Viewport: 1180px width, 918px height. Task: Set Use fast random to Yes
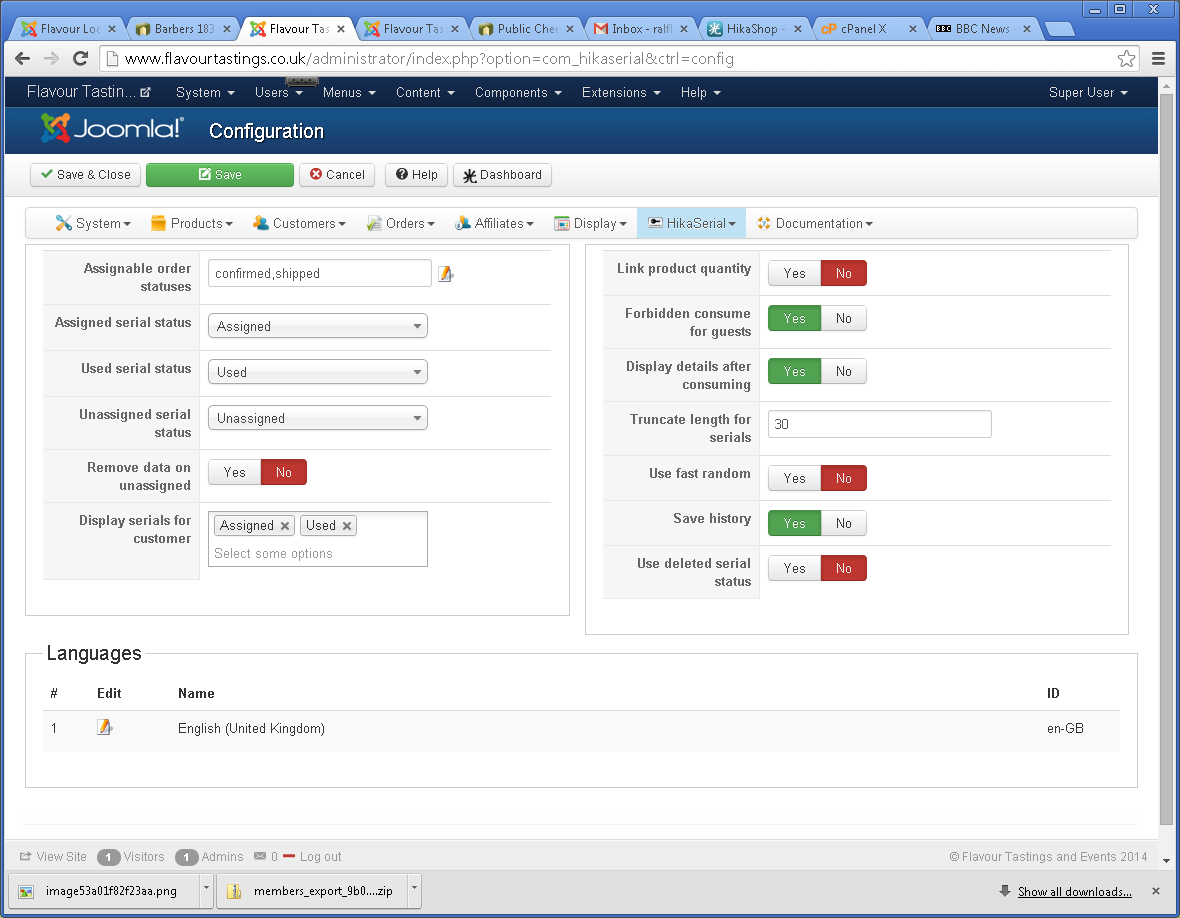tap(794, 478)
